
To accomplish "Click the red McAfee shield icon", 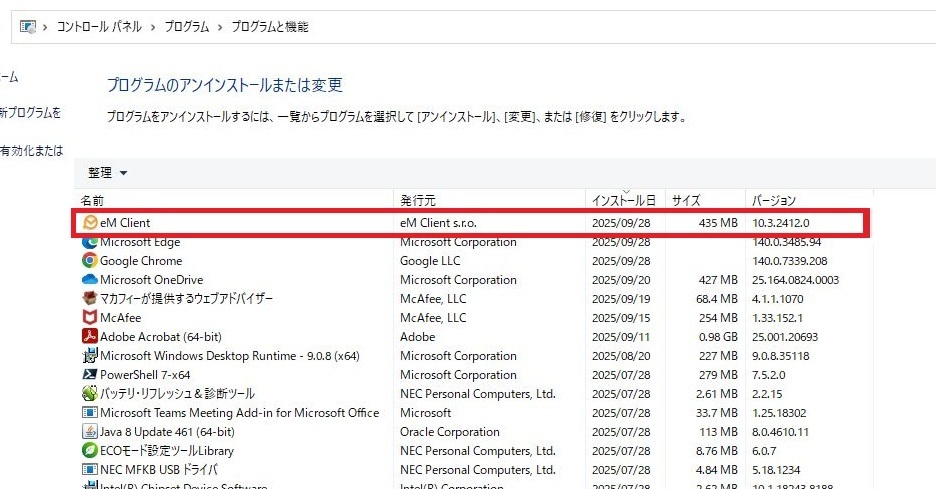I will [x=90, y=318].
